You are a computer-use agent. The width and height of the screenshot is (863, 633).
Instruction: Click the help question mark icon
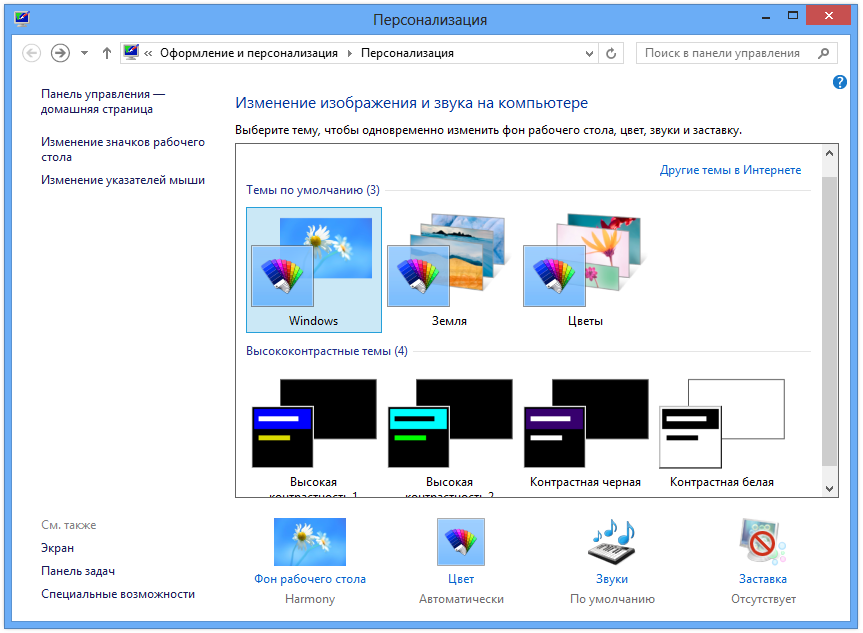(840, 82)
